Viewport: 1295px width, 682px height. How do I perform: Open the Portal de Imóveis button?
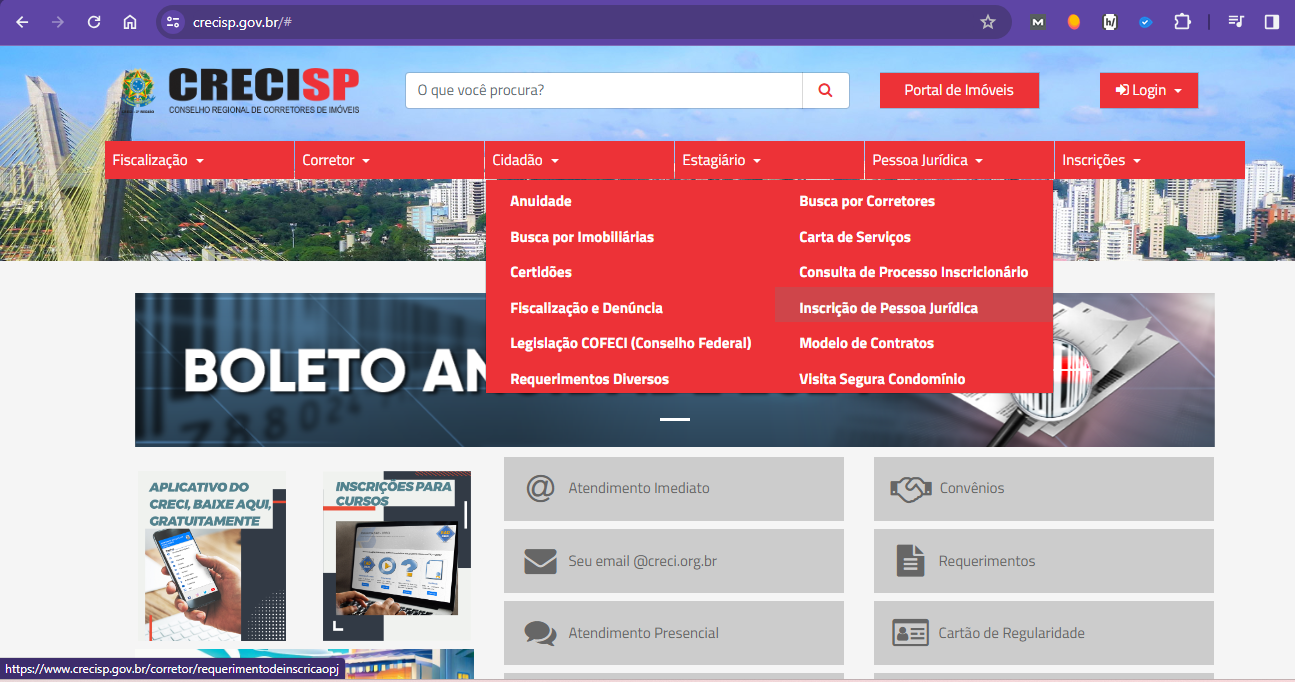coord(959,90)
